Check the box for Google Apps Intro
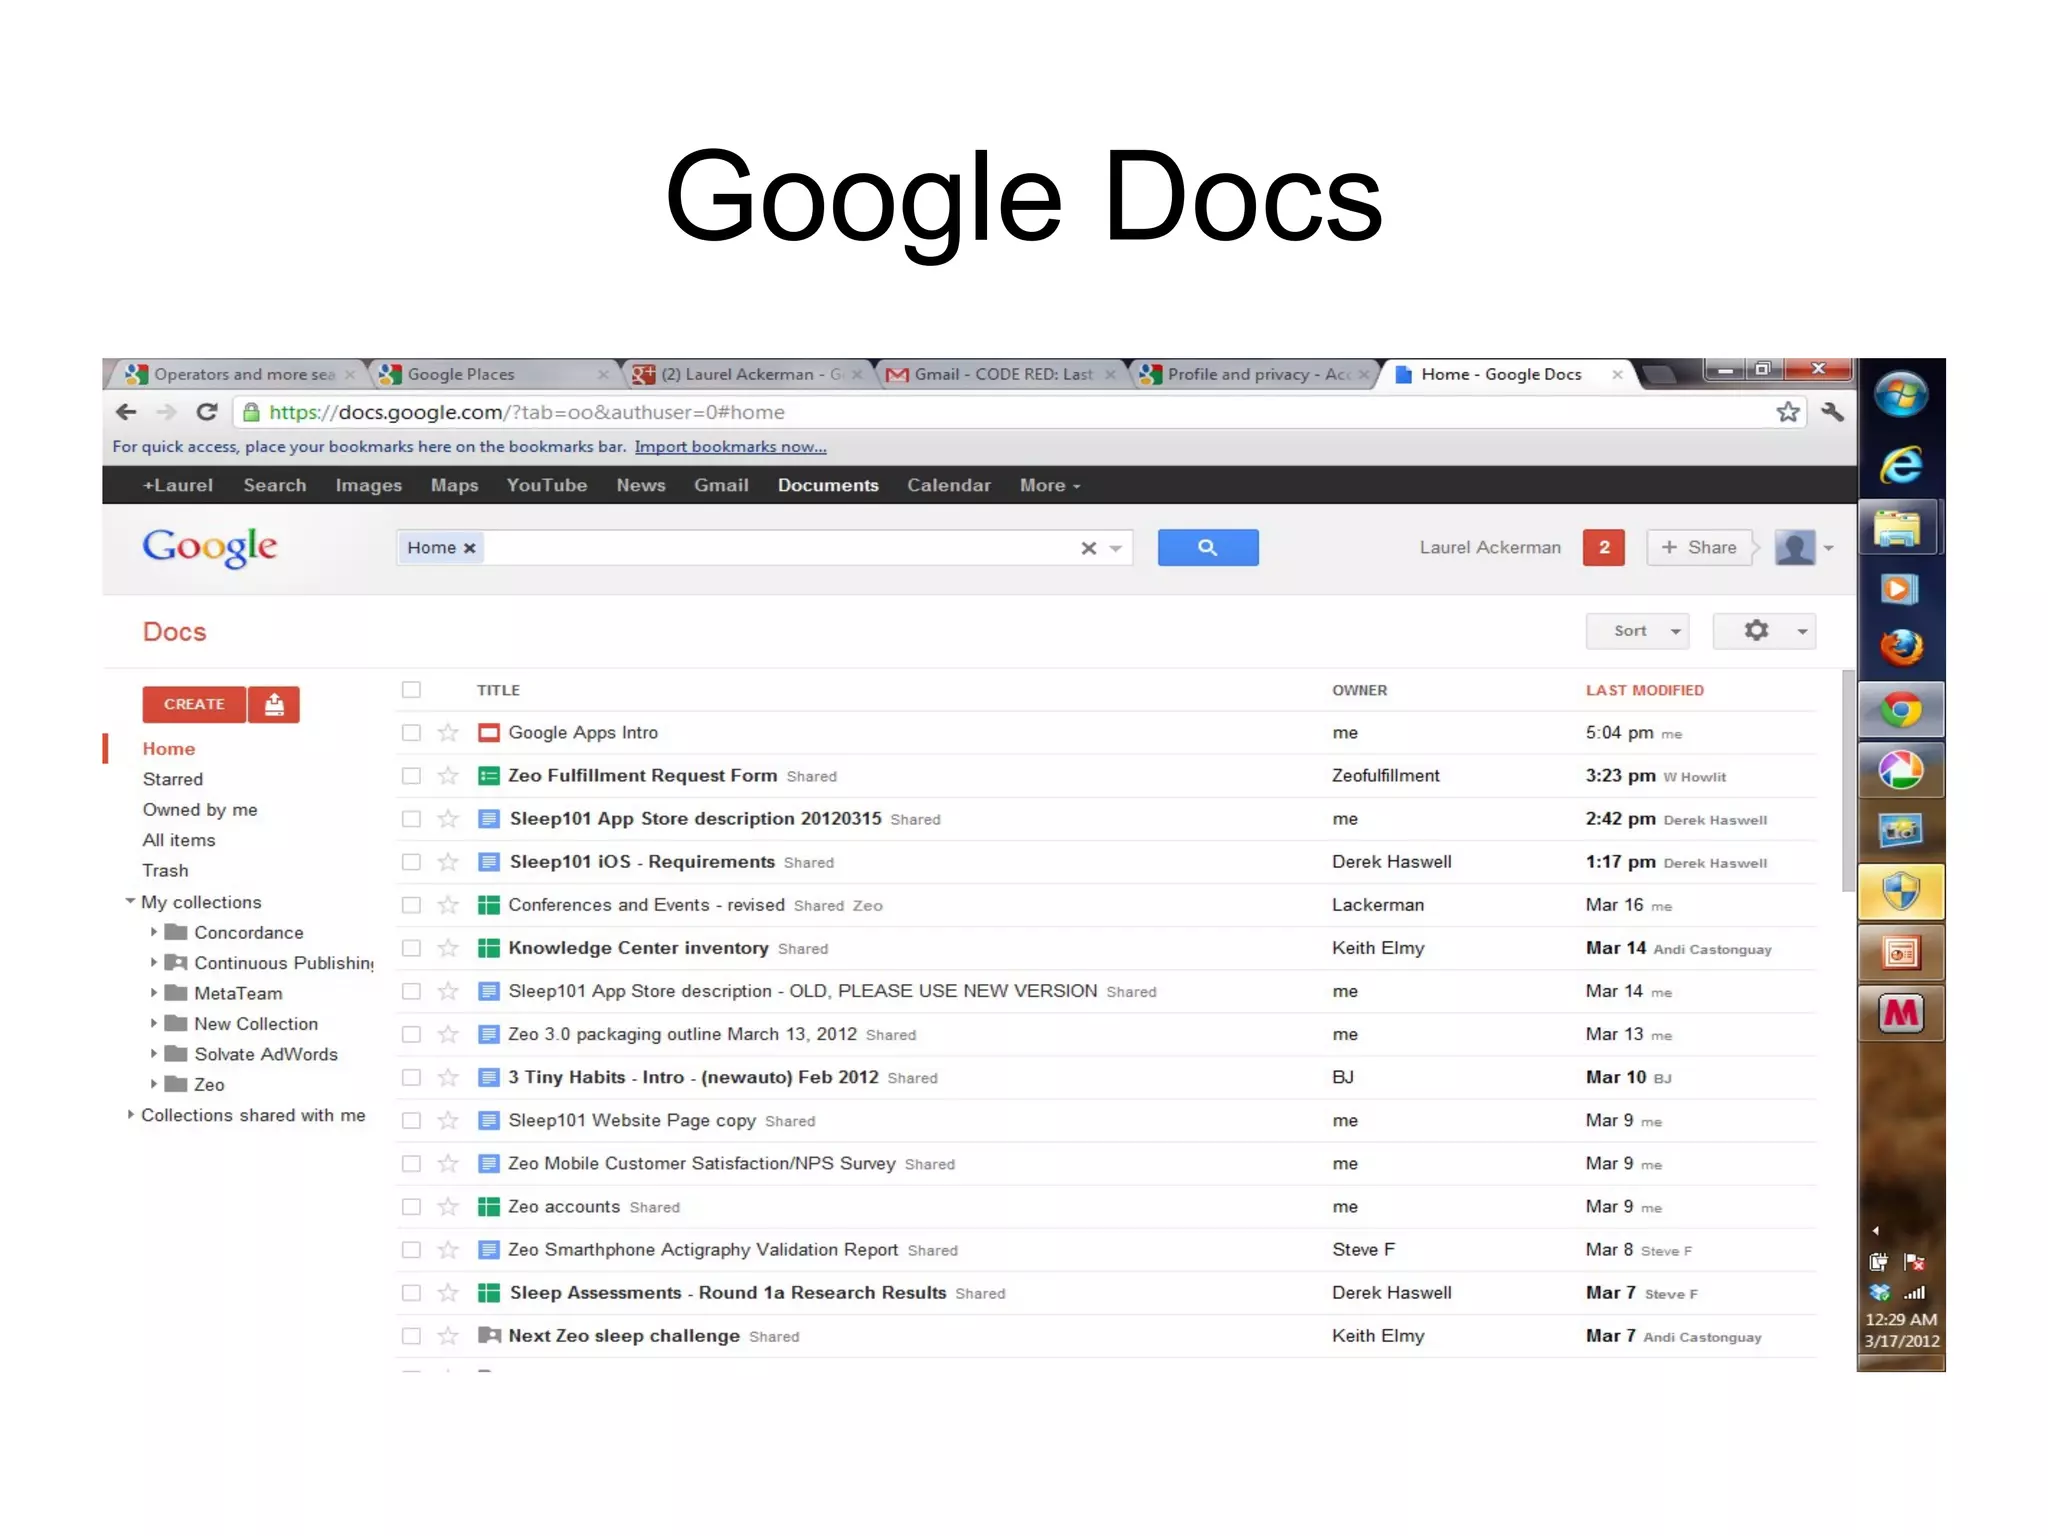The image size is (2048, 1536). tap(411, 733)
